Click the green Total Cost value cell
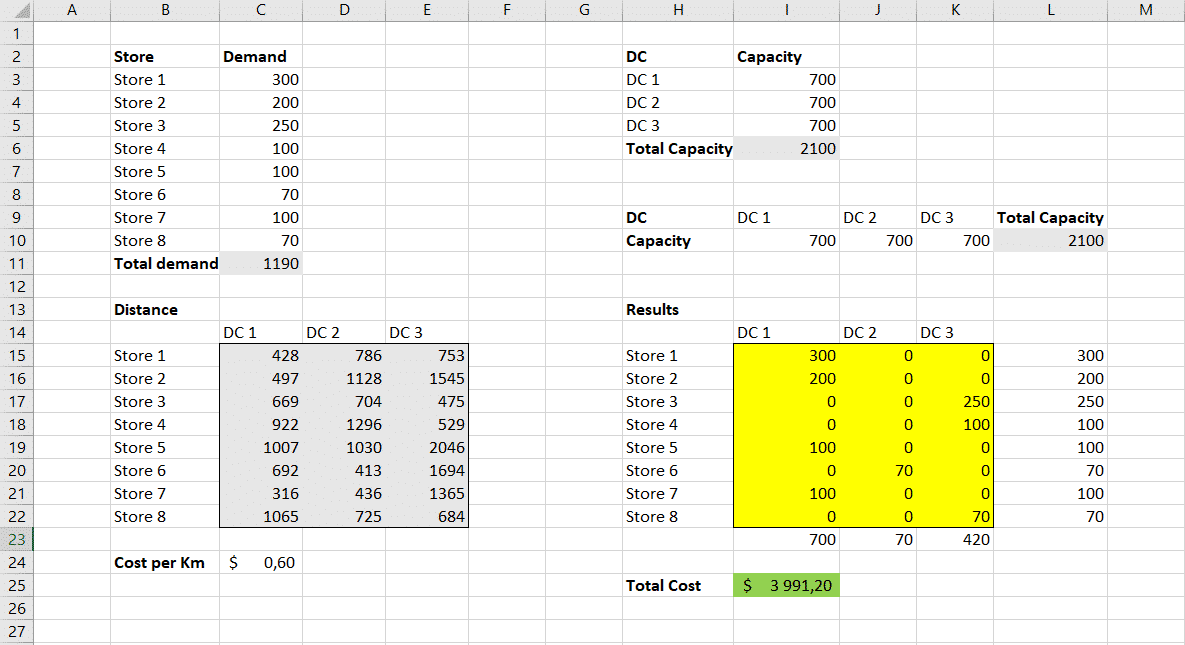Viewport: 1185px width, 645px height. tap(786, 586)
